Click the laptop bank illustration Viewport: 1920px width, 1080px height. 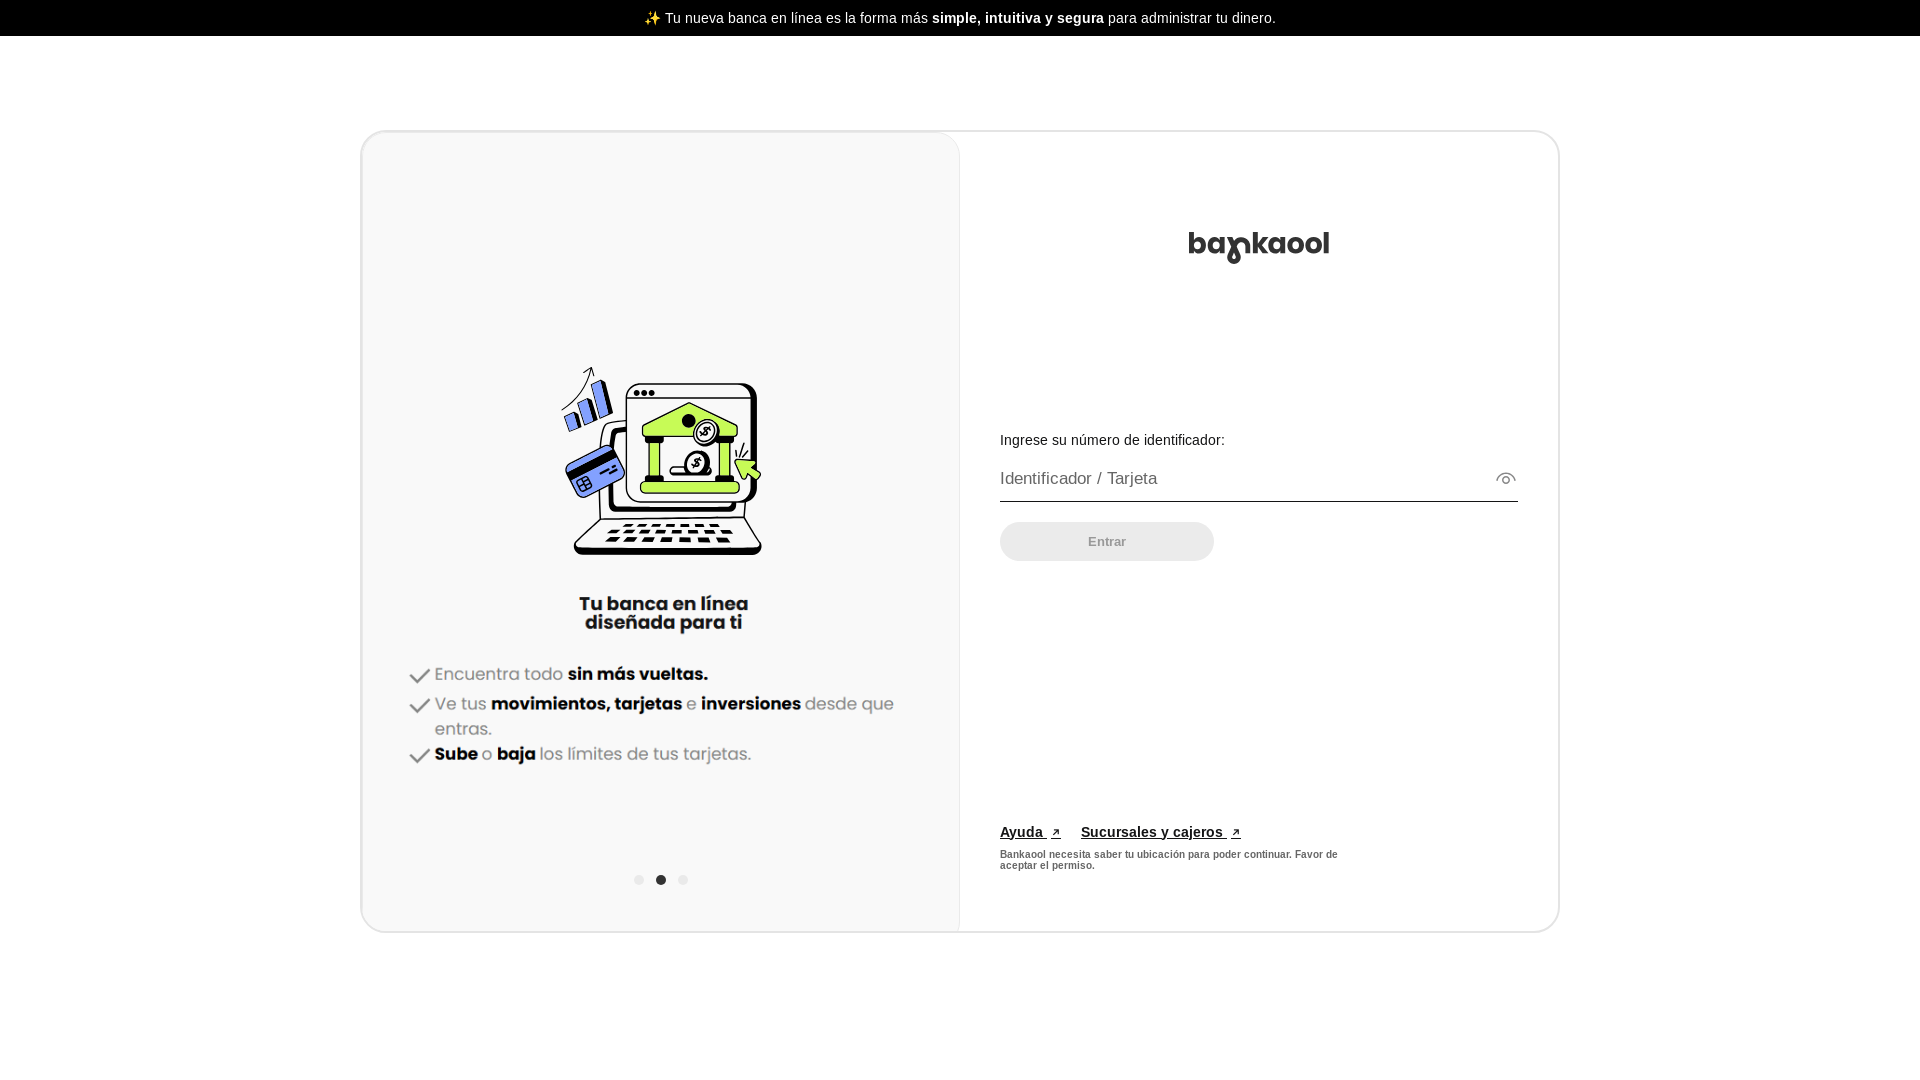click(662, 460)
